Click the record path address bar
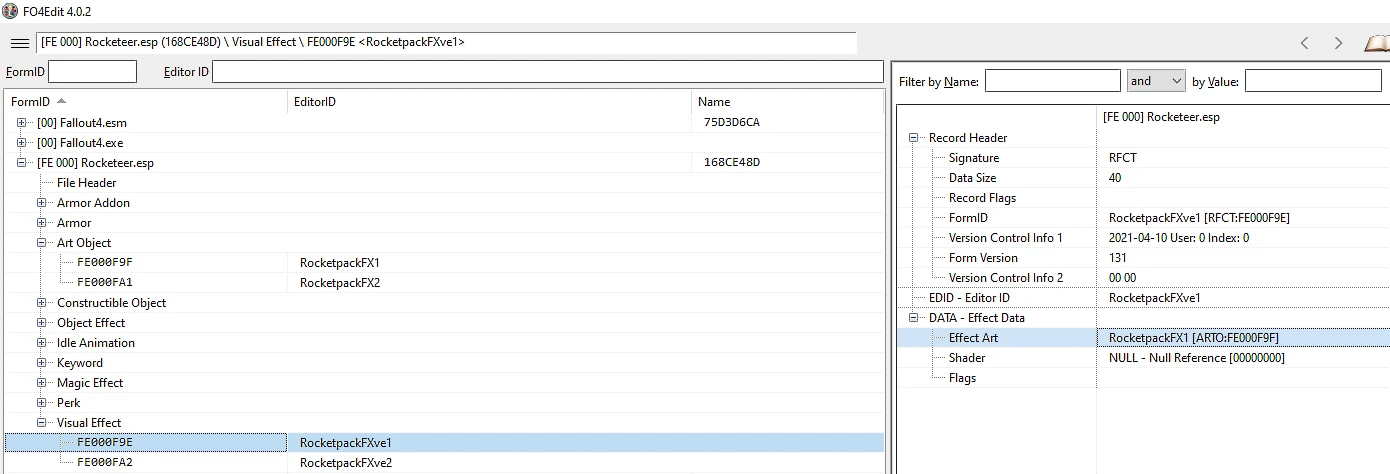 click(447, 43)
